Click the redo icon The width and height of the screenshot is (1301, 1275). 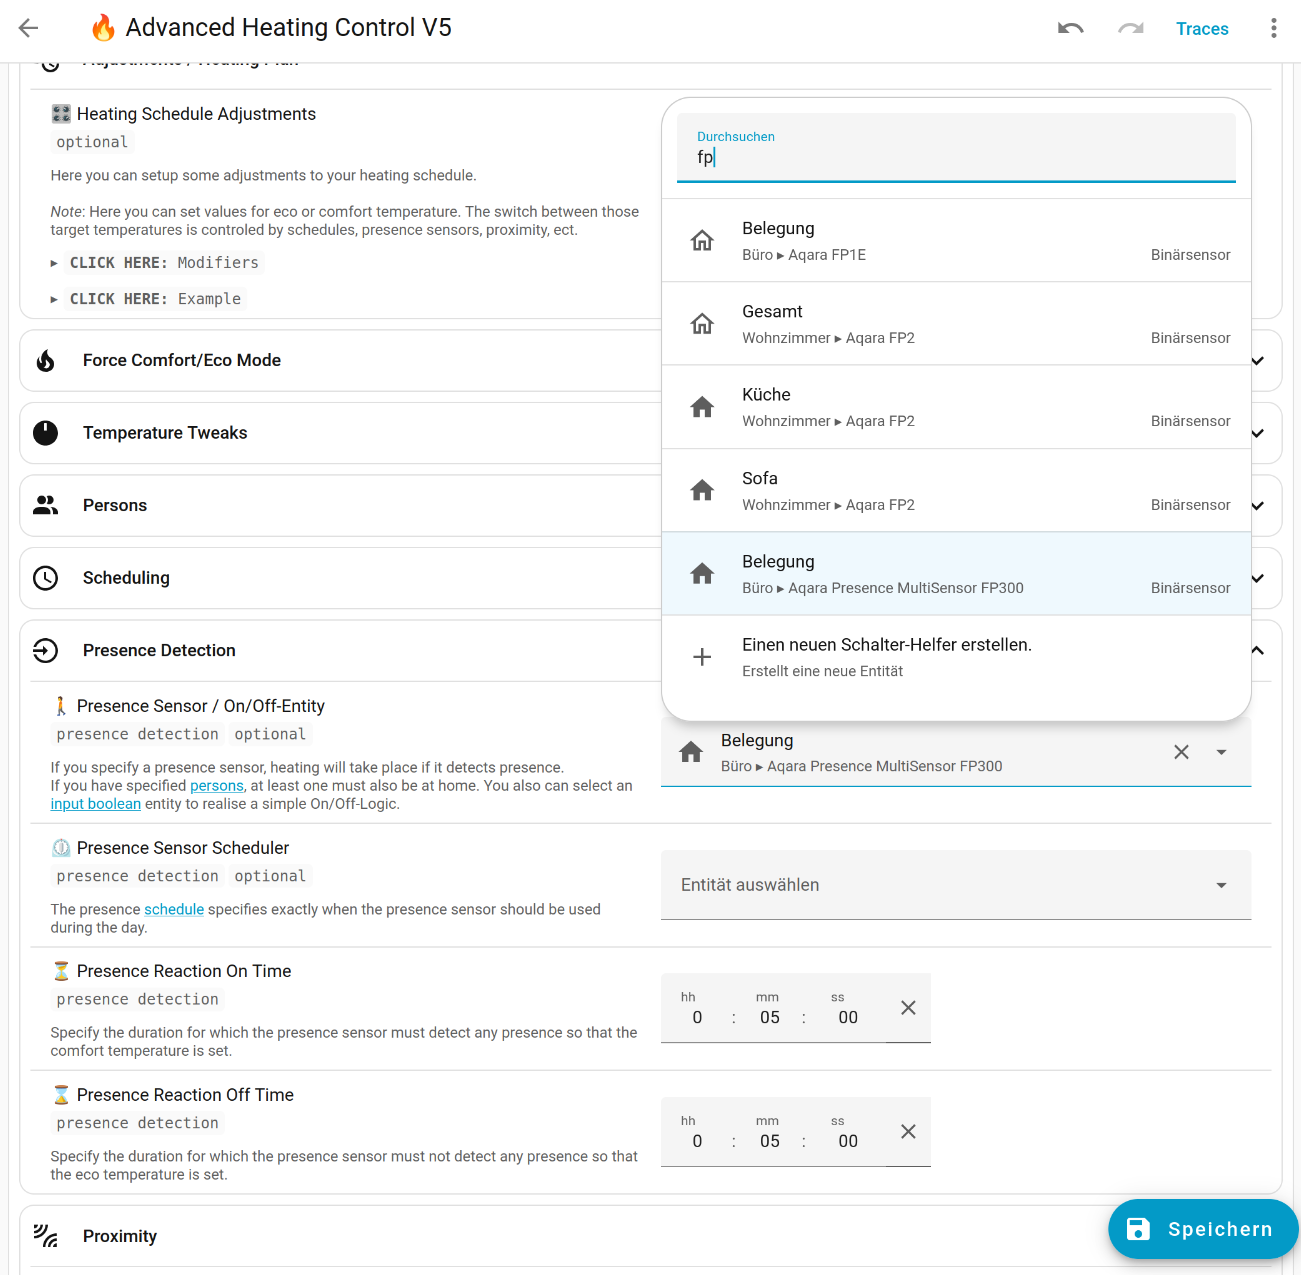1131,28
